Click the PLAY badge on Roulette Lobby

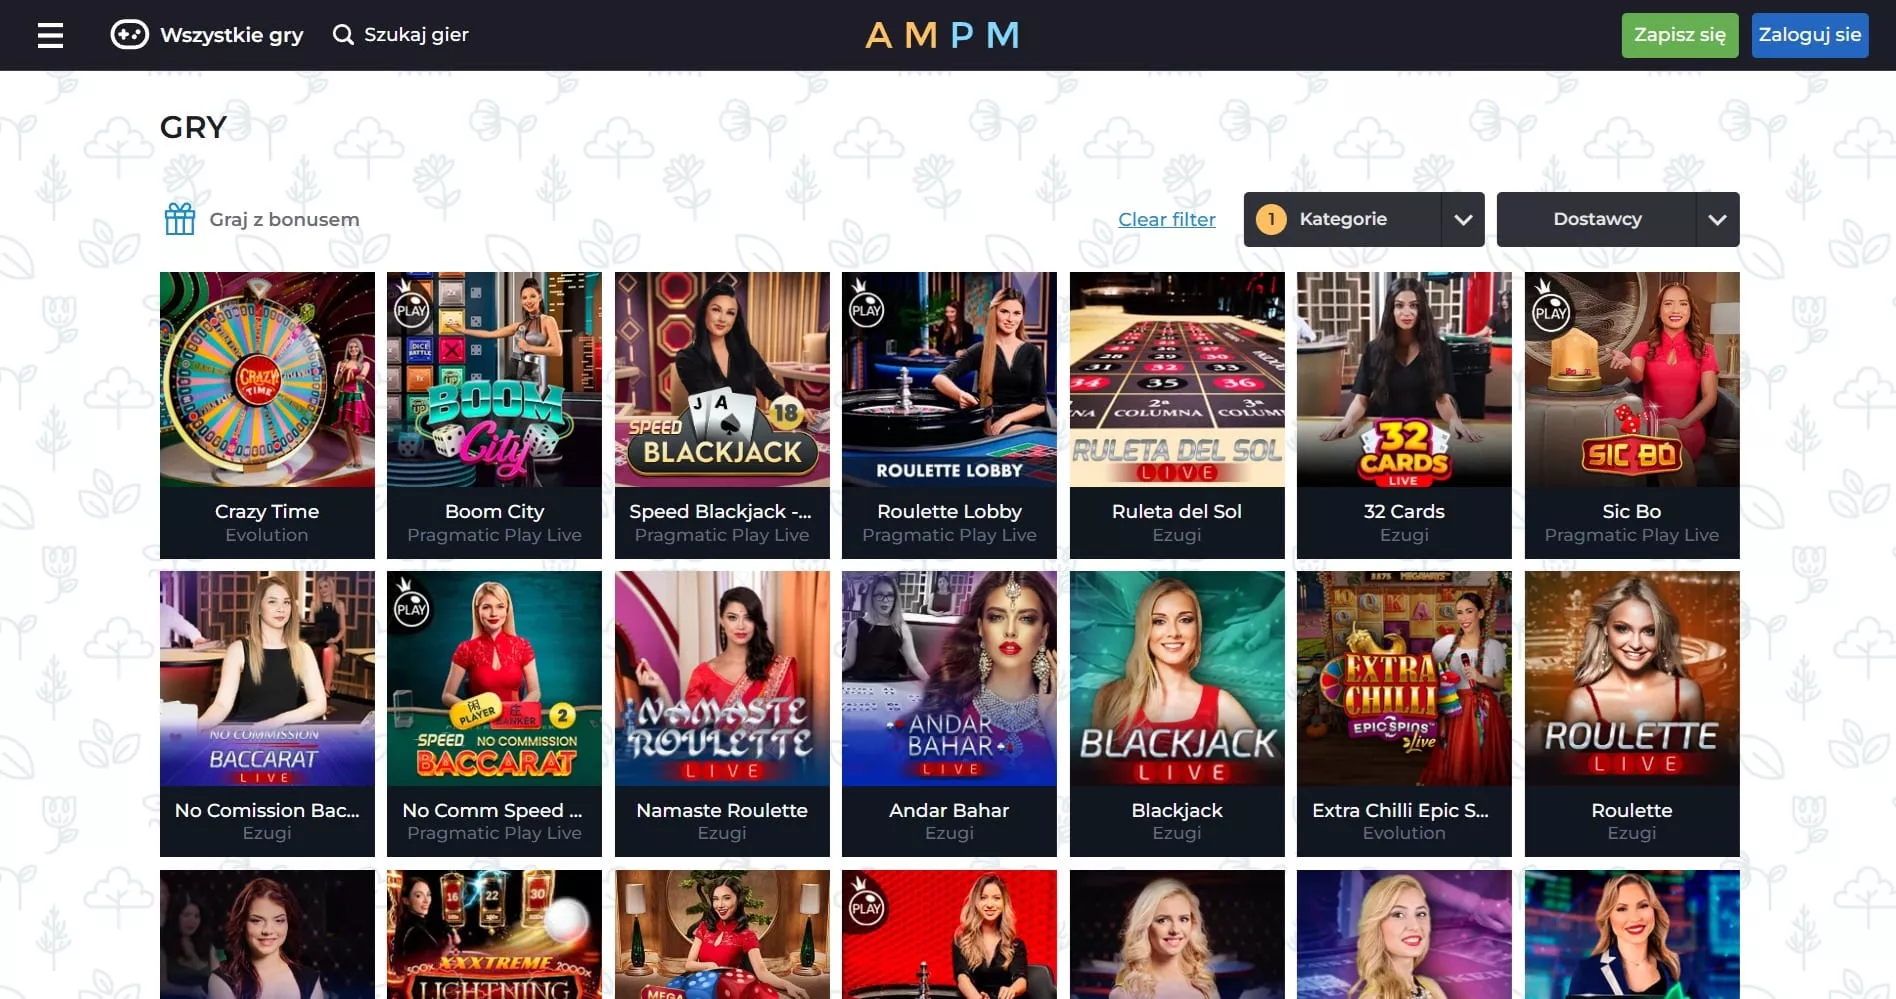[x=866, y=307]
